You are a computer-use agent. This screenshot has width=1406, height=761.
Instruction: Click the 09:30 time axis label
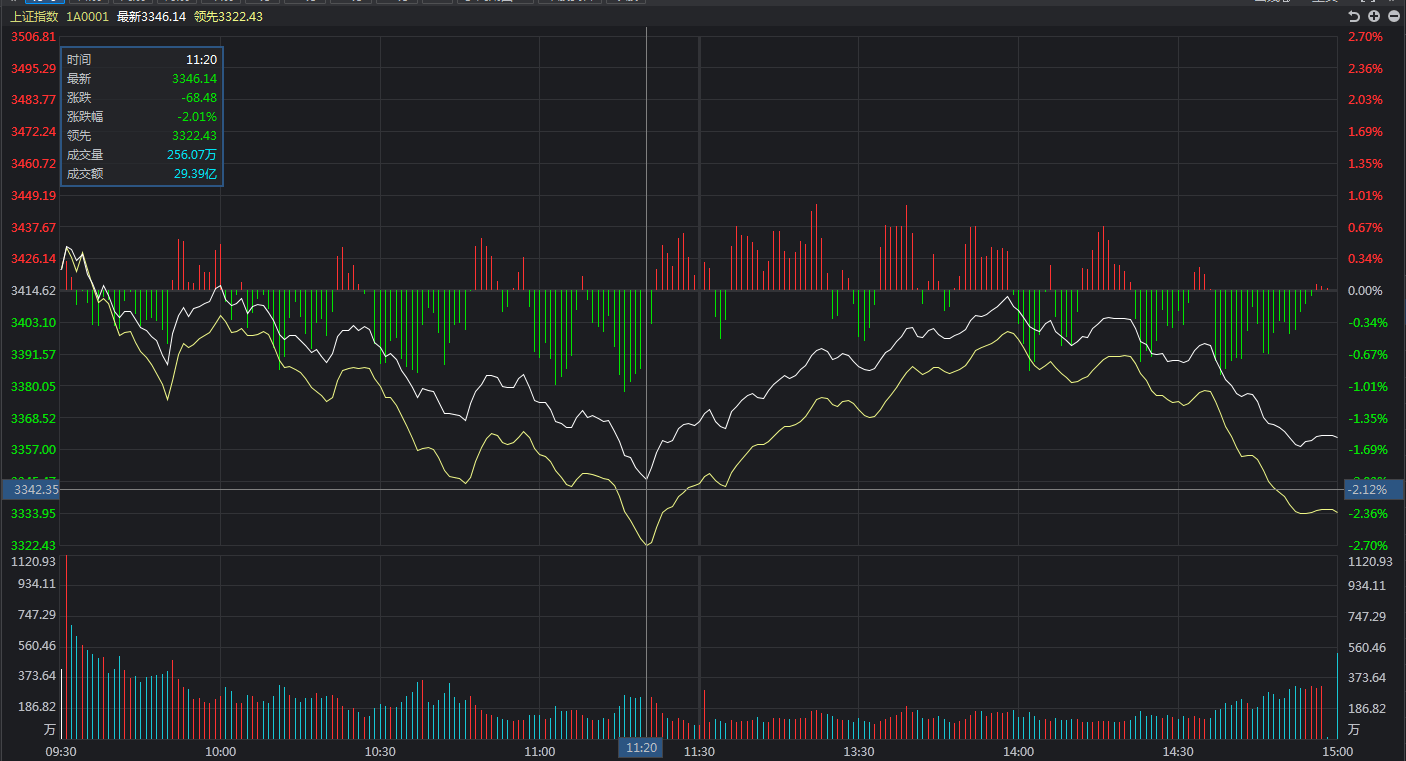pyautogui.click(x=61, y=751)
